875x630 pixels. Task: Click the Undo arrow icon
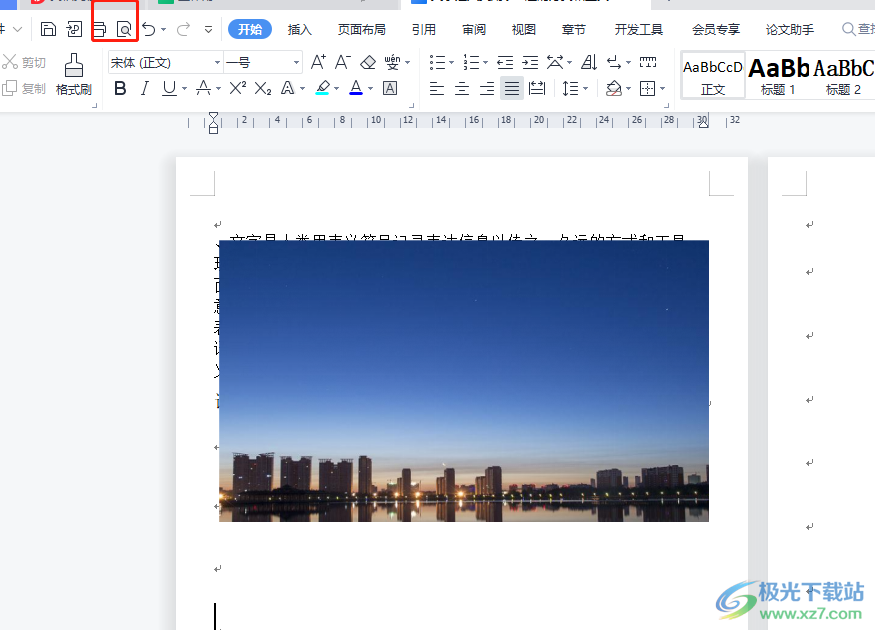148,29
